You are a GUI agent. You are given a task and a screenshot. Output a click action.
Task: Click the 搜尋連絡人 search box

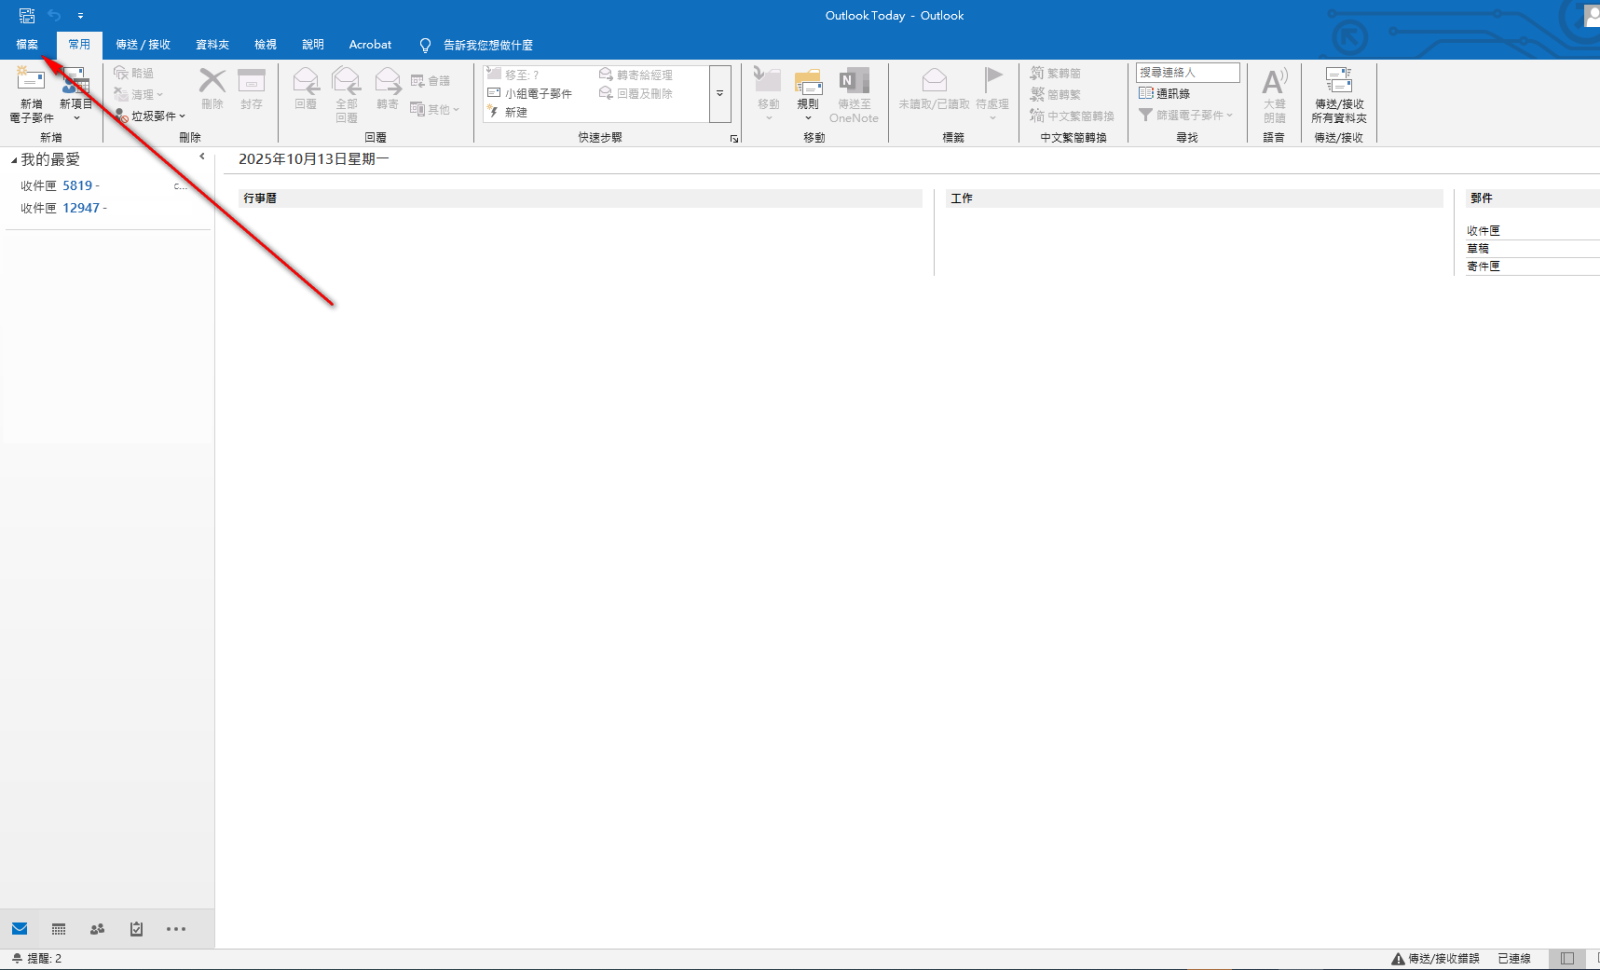pos(1187,72)
